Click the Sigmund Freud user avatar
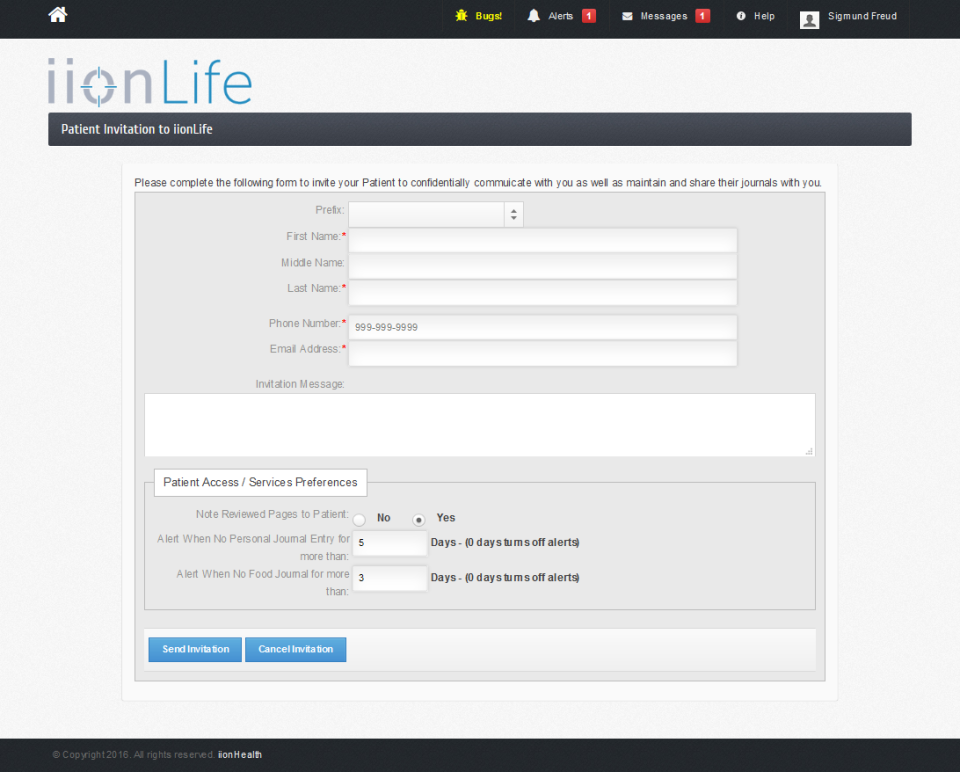960x772 pixels. coord(809,18)
